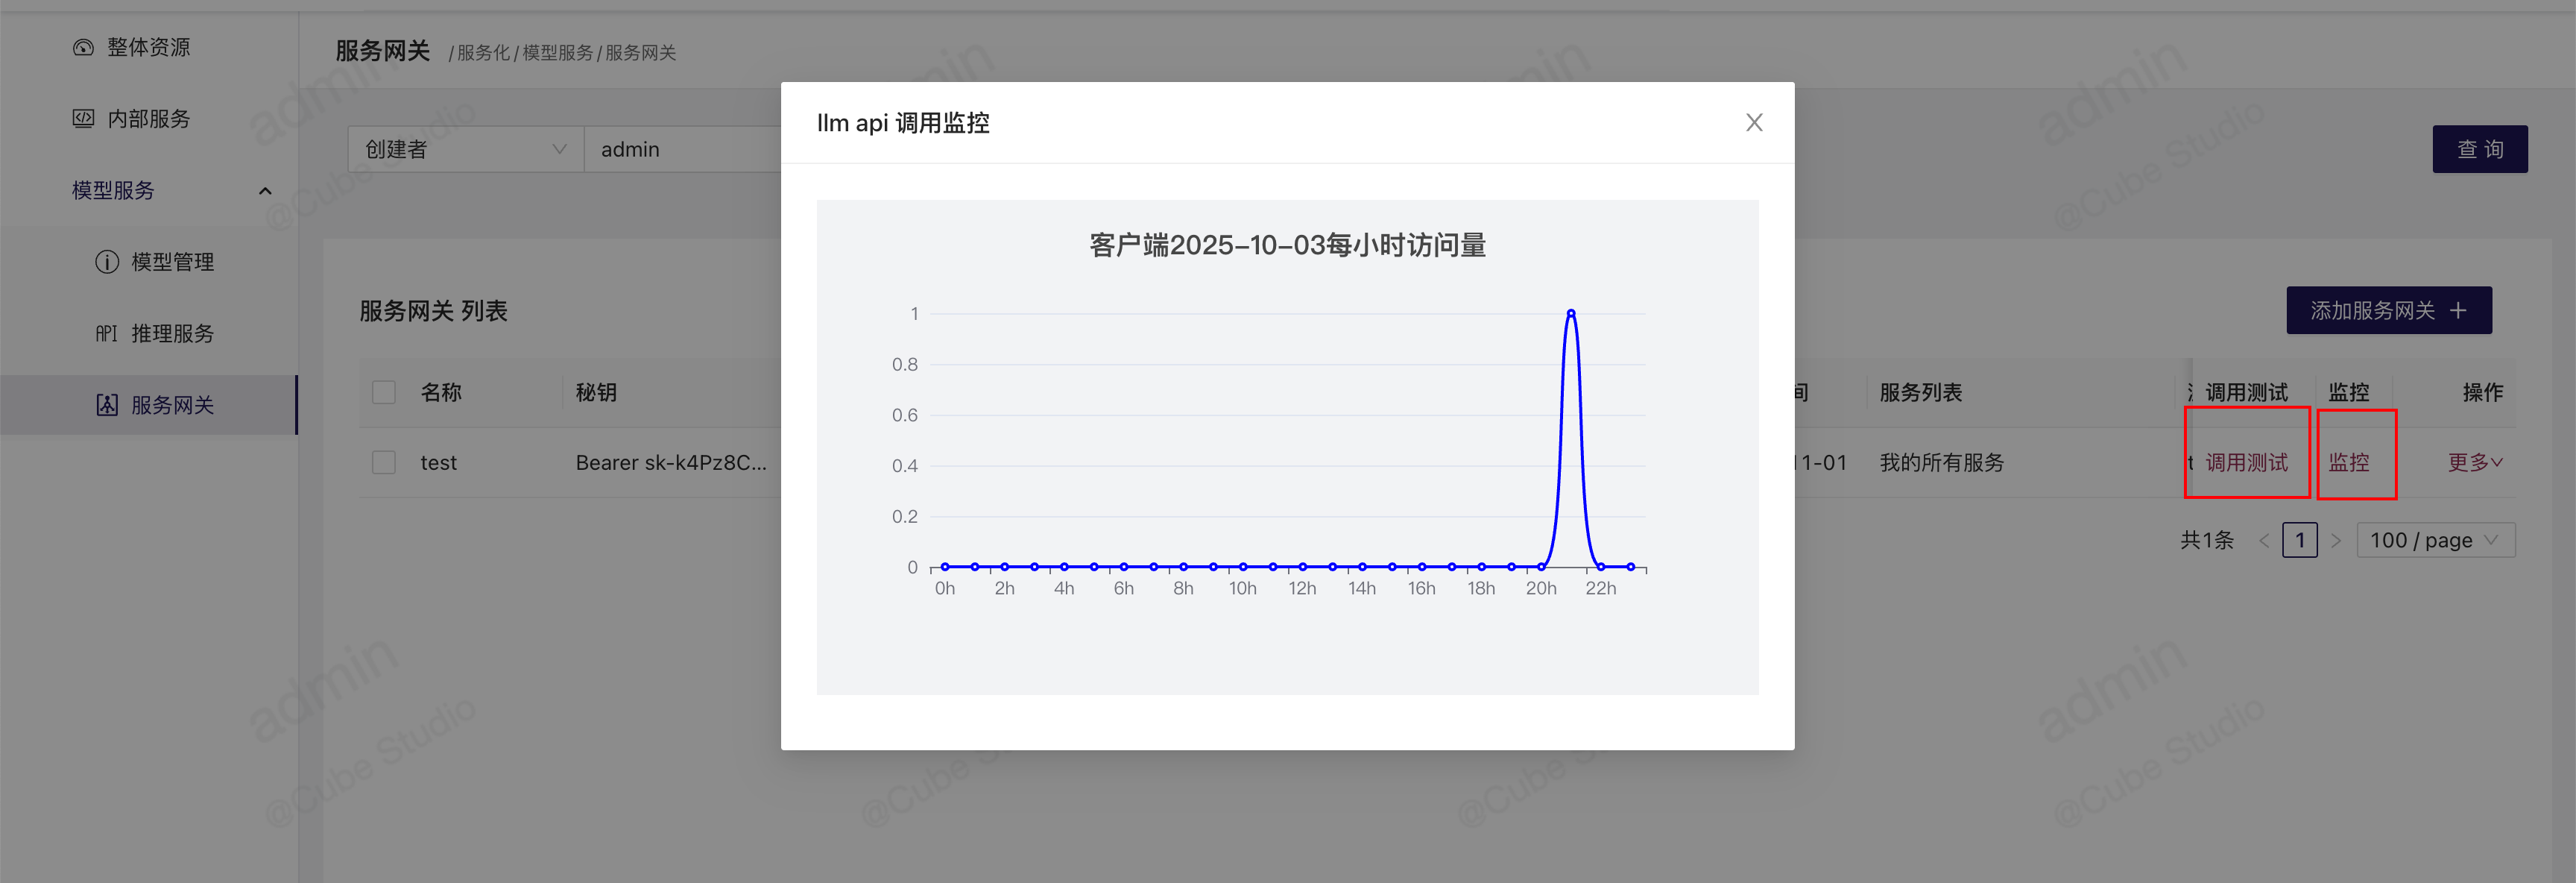This screenshot has width=2576, height=883.
Task: Go to next page arrow
Action: (x=2336, y=541)
